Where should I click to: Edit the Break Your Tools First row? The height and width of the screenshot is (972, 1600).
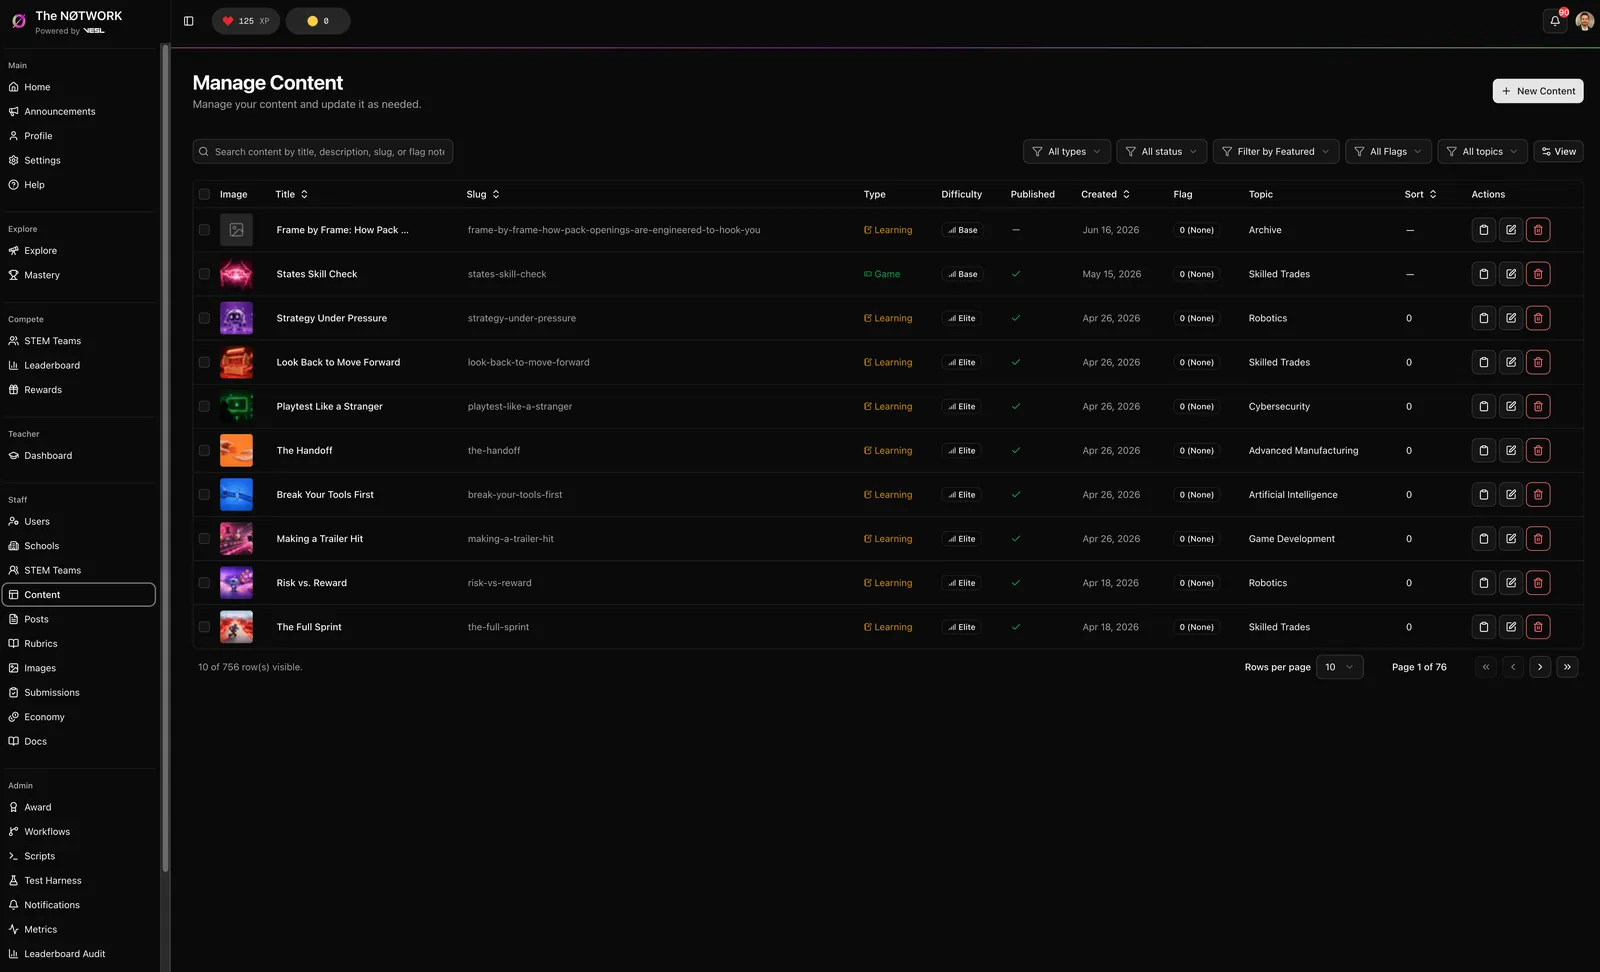(x=1511, y=495)
